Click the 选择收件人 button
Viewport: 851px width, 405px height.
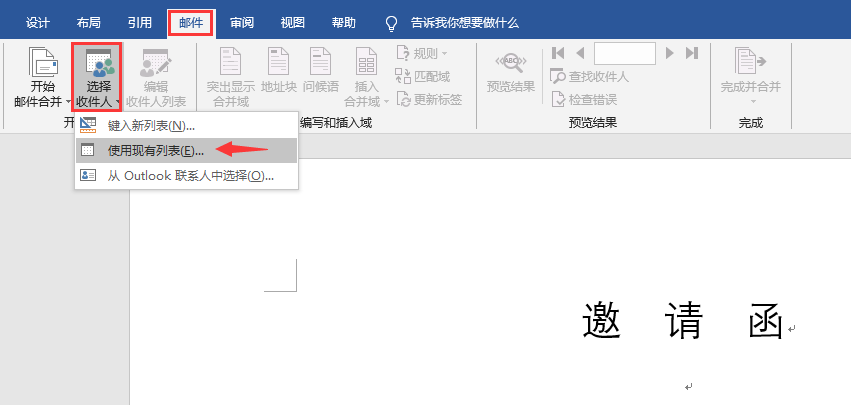[x=98, y=77]
